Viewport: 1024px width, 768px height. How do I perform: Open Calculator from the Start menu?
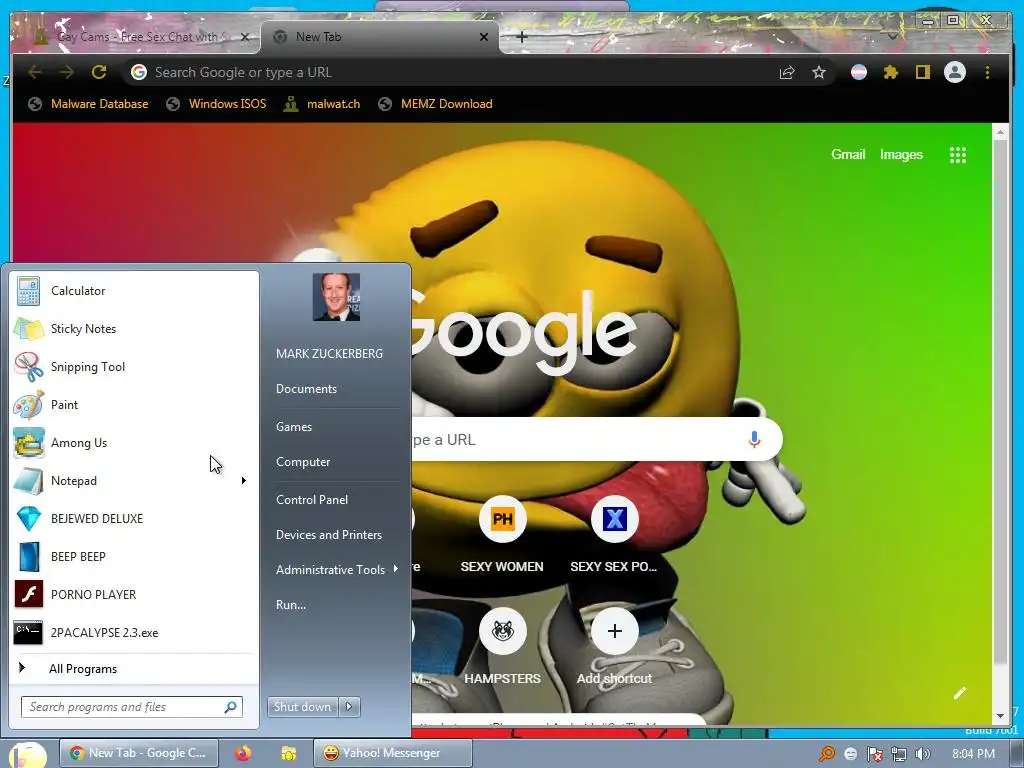pos(134,291)
